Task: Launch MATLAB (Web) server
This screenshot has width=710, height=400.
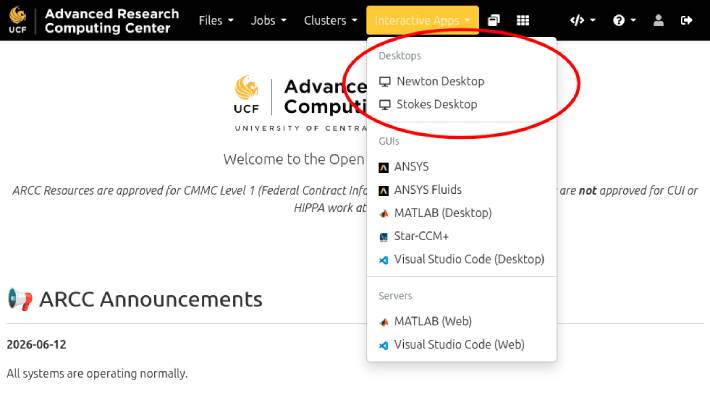Action: click(x=461, y=321)
